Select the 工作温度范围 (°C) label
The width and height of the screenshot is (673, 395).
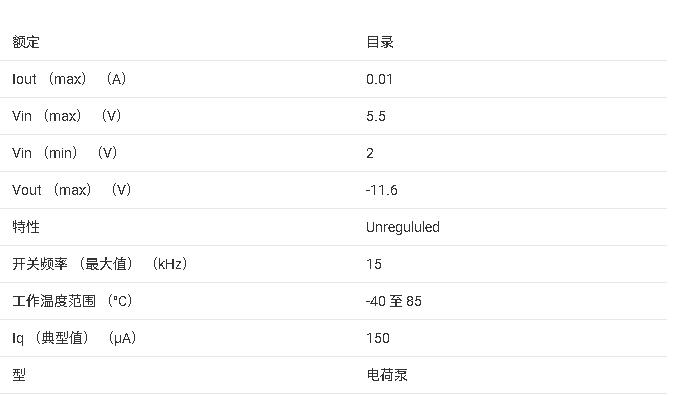tap(72, 301)
